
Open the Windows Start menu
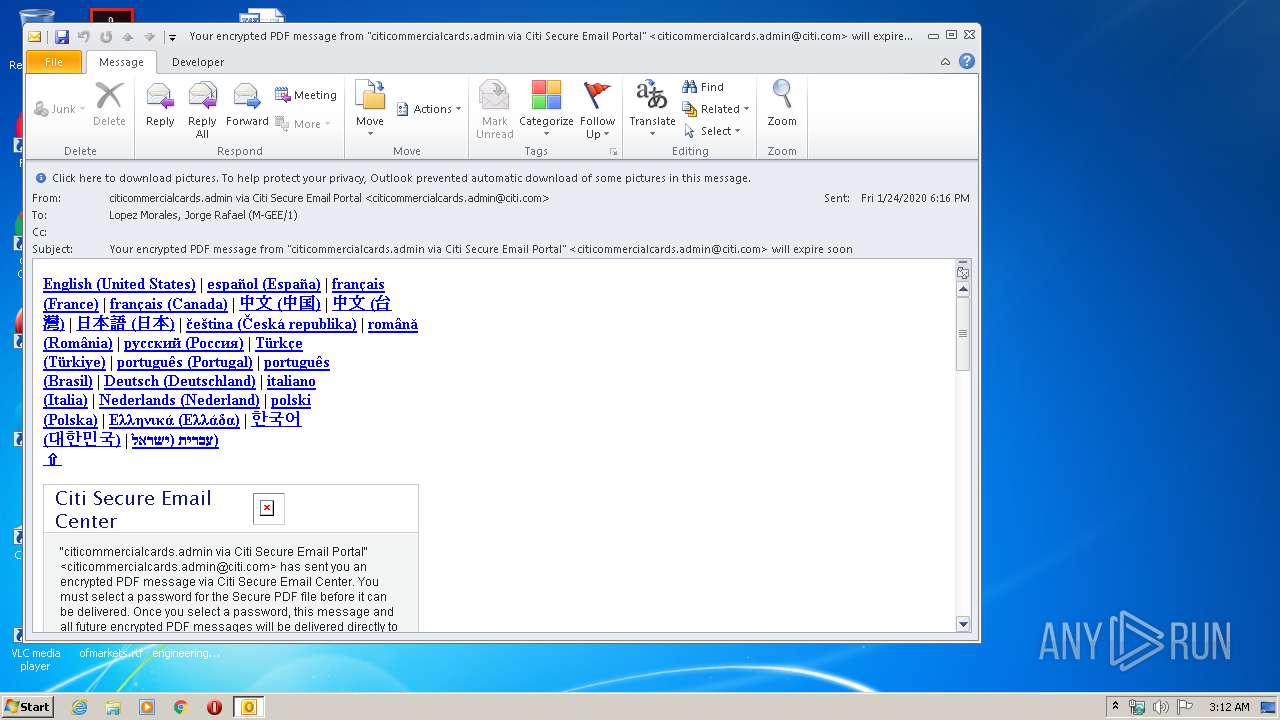[27, 707]
